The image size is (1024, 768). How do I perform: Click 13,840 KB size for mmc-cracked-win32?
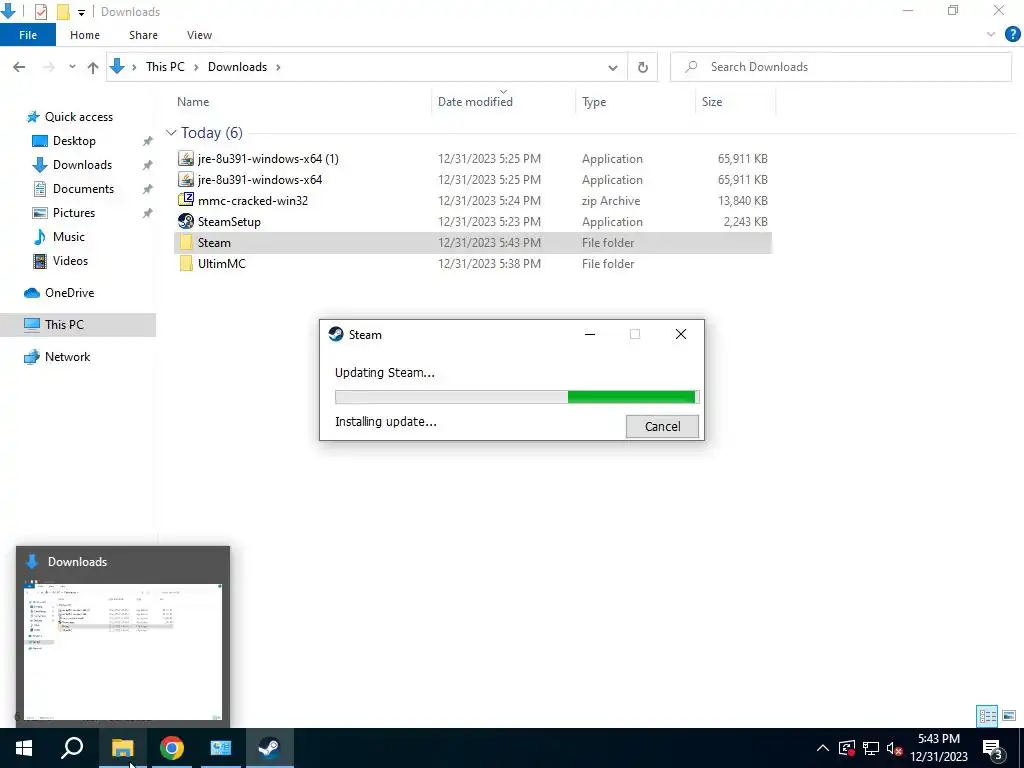tap(743, 200)
